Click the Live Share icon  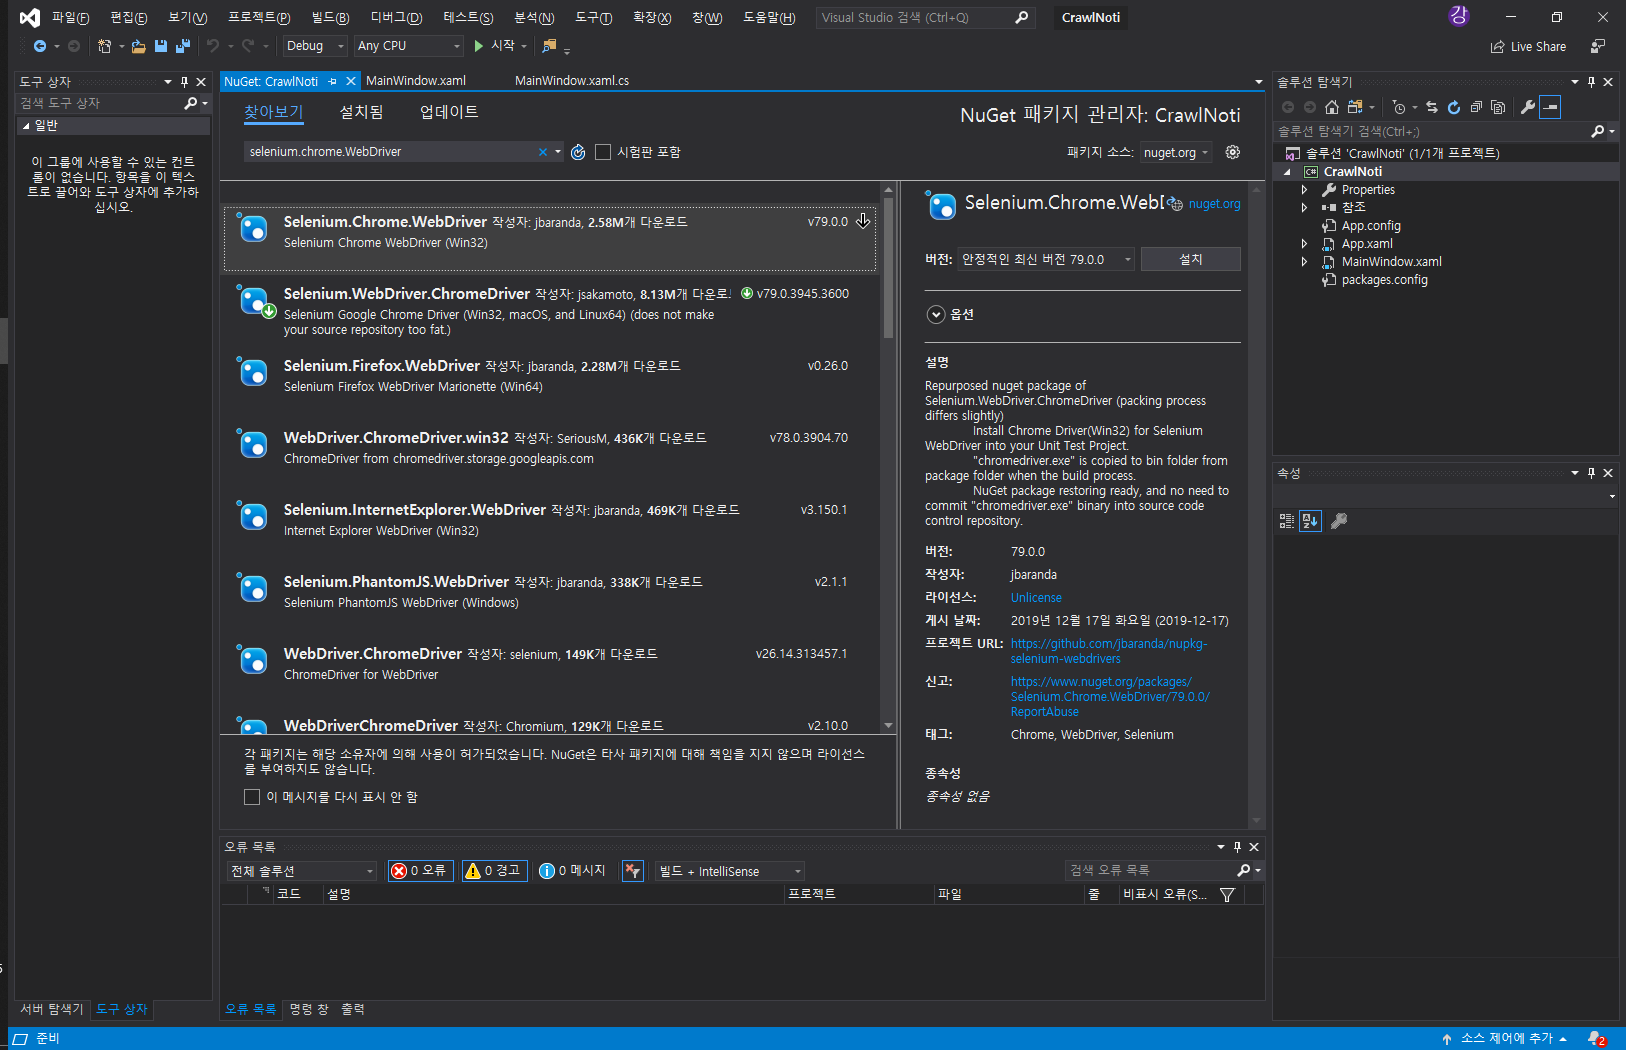[1497, 47]
